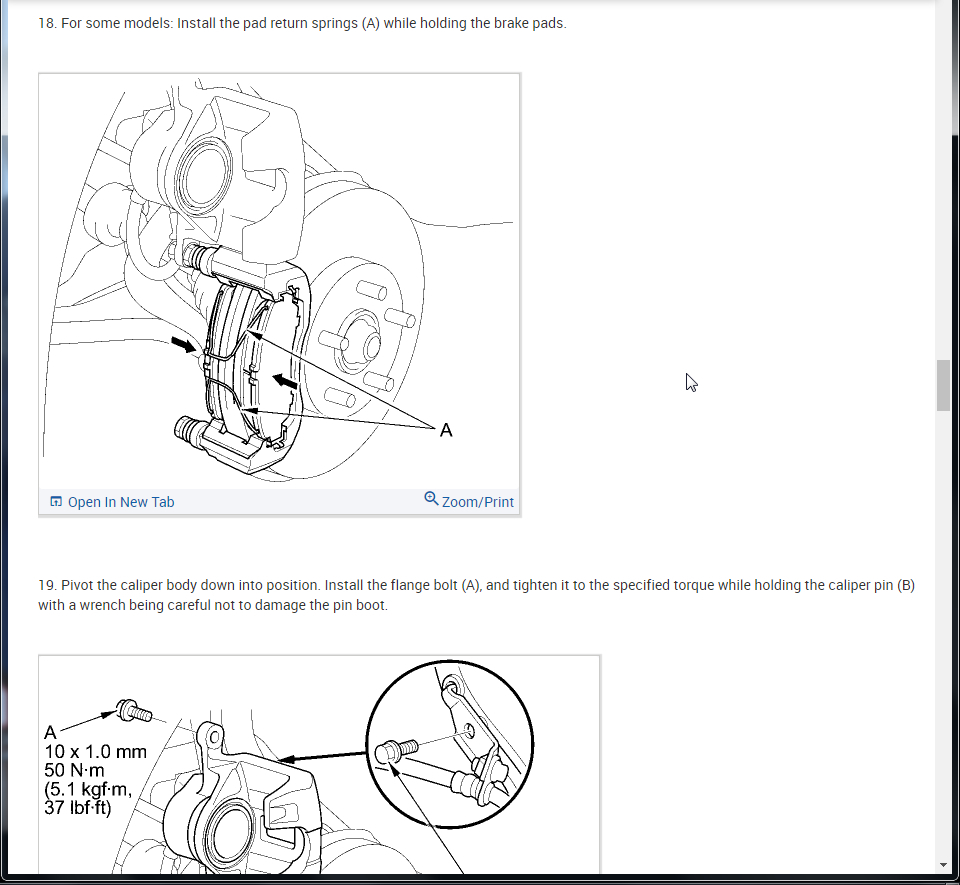Click the vertical scrollbar thumb

[x=943, y=386]
